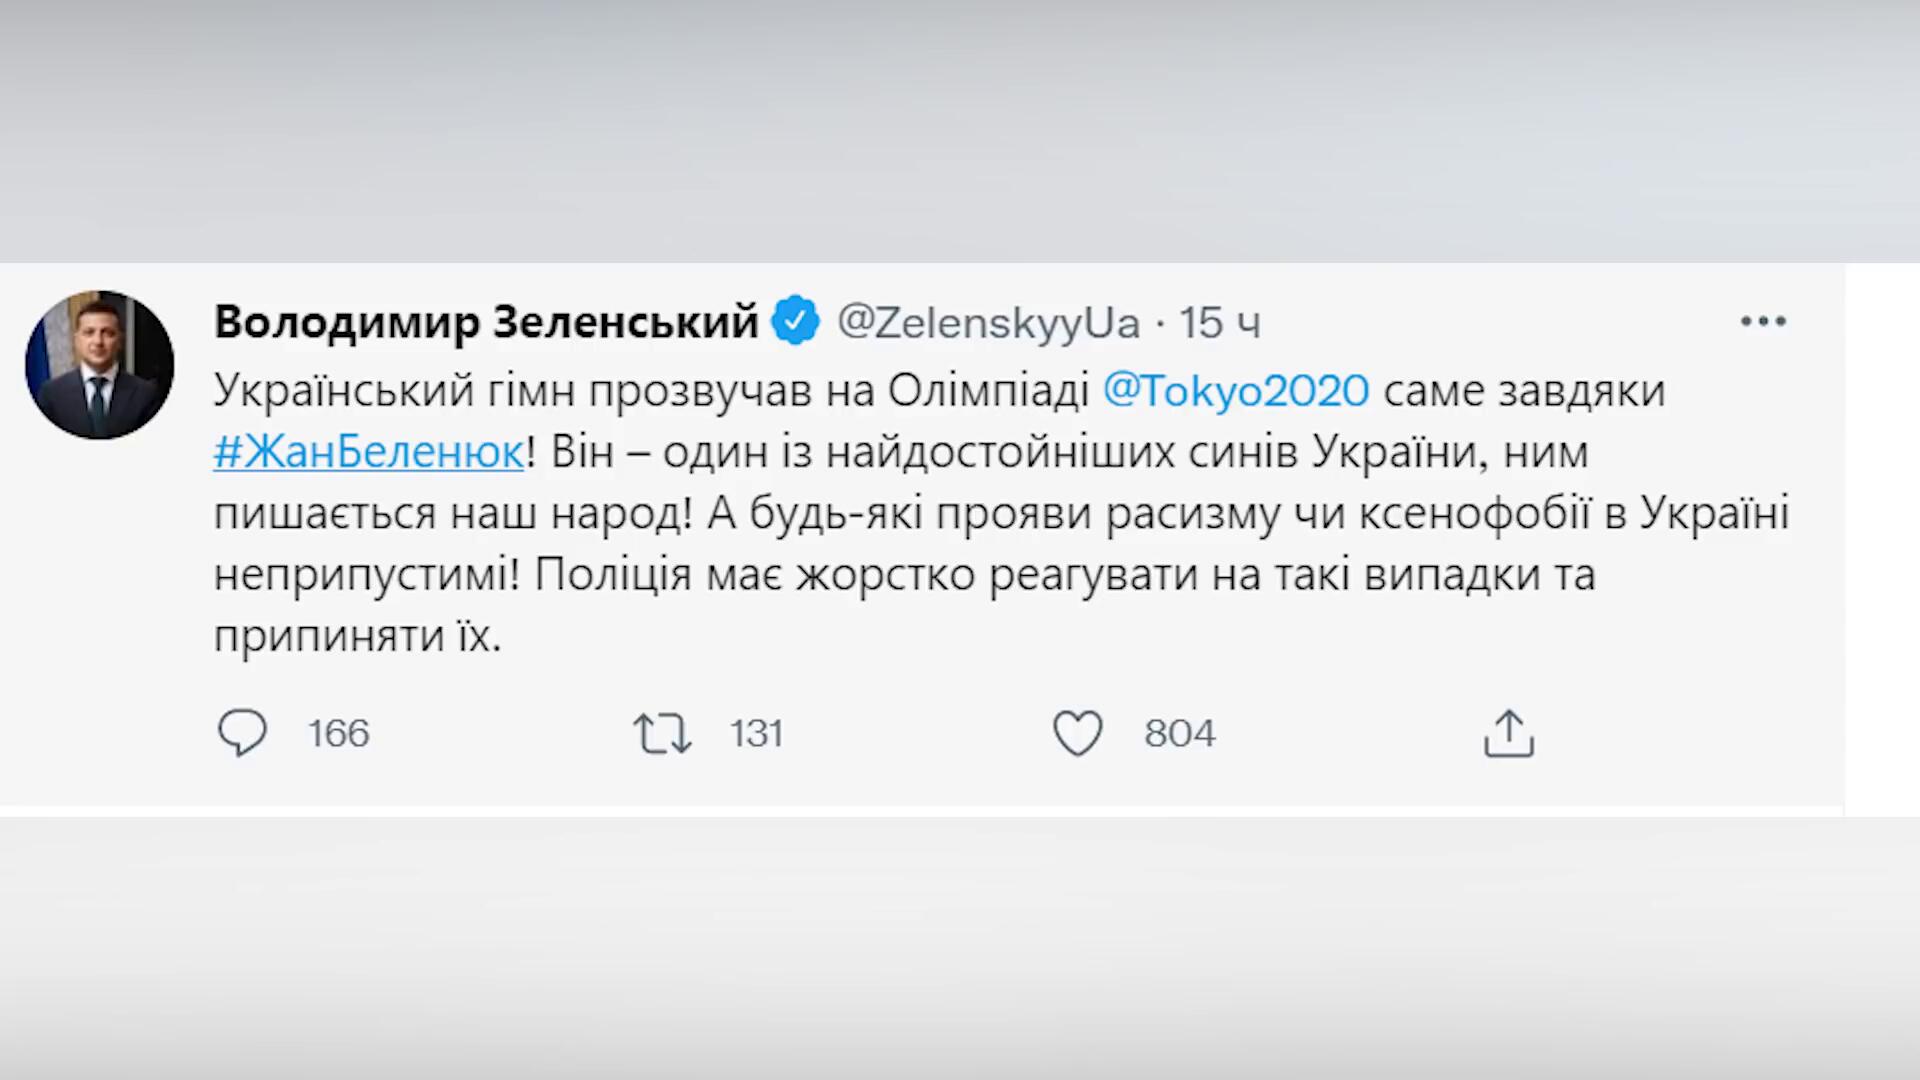The height and width of the screenshot is (1080, 1920).
Task: Open the three-dot more options menu
Action: point(1763,322)
